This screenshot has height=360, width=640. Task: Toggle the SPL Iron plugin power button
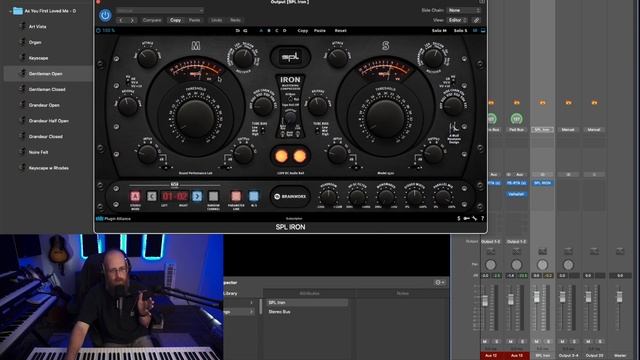(105, 15)
